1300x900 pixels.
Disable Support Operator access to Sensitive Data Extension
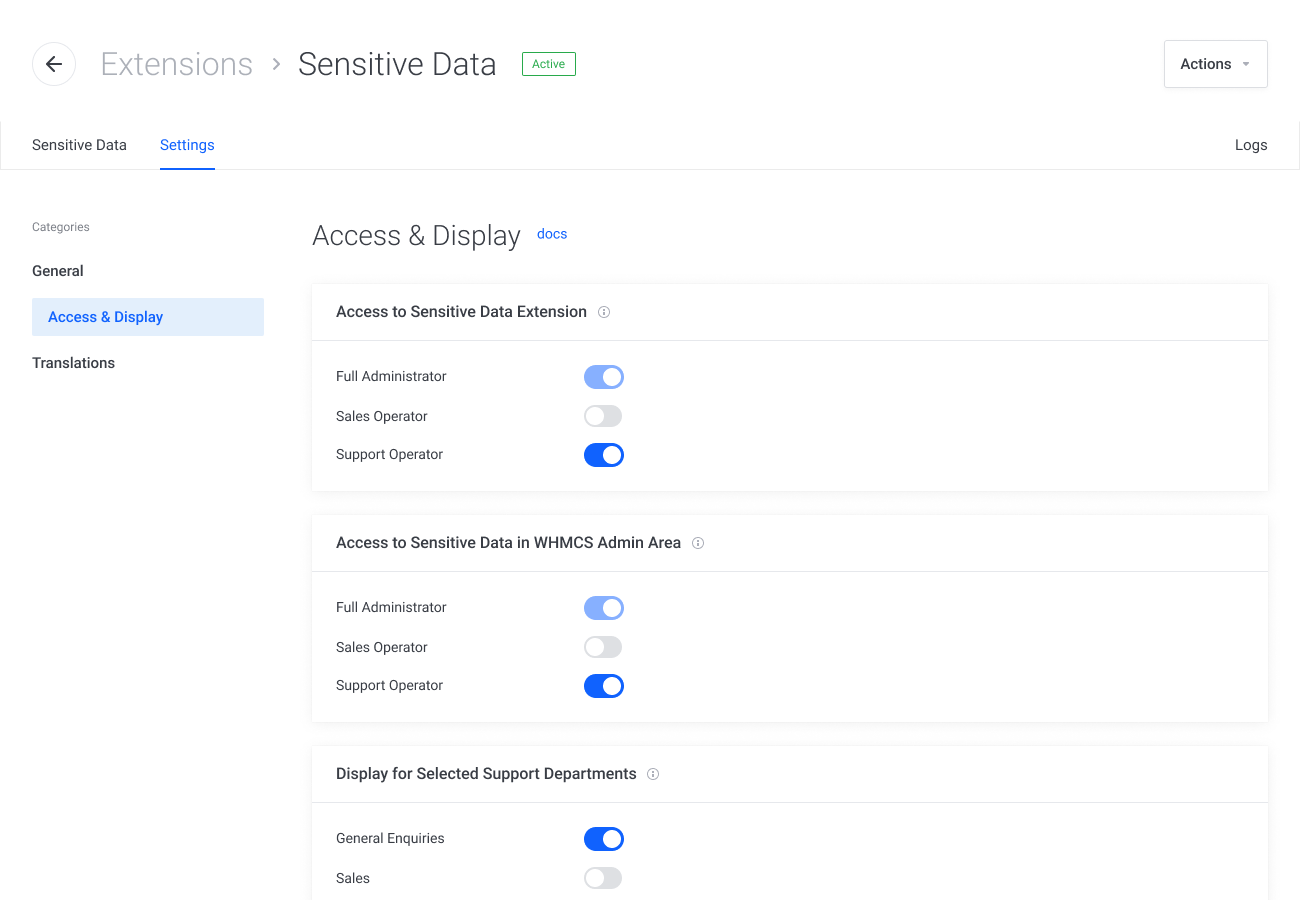coord(603,455)
